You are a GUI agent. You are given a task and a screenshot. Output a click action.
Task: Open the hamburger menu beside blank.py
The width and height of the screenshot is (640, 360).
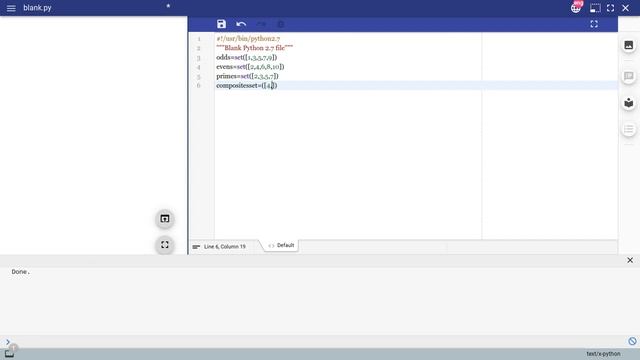click(11, 8)
